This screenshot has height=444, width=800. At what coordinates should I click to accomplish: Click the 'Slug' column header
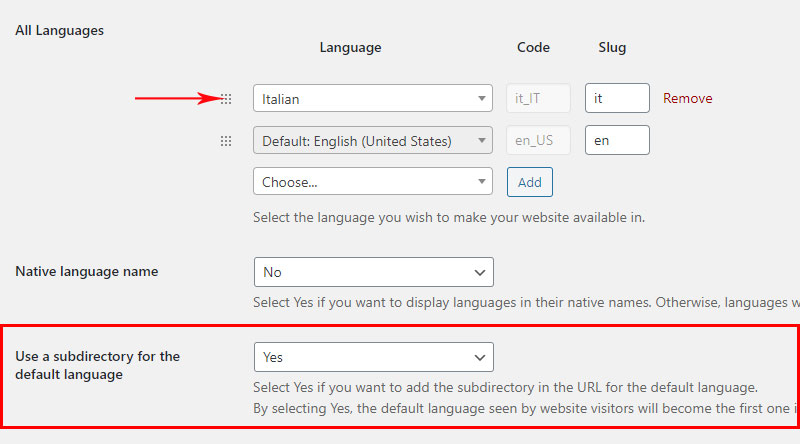pyautogui.click(x=612, y=47)
